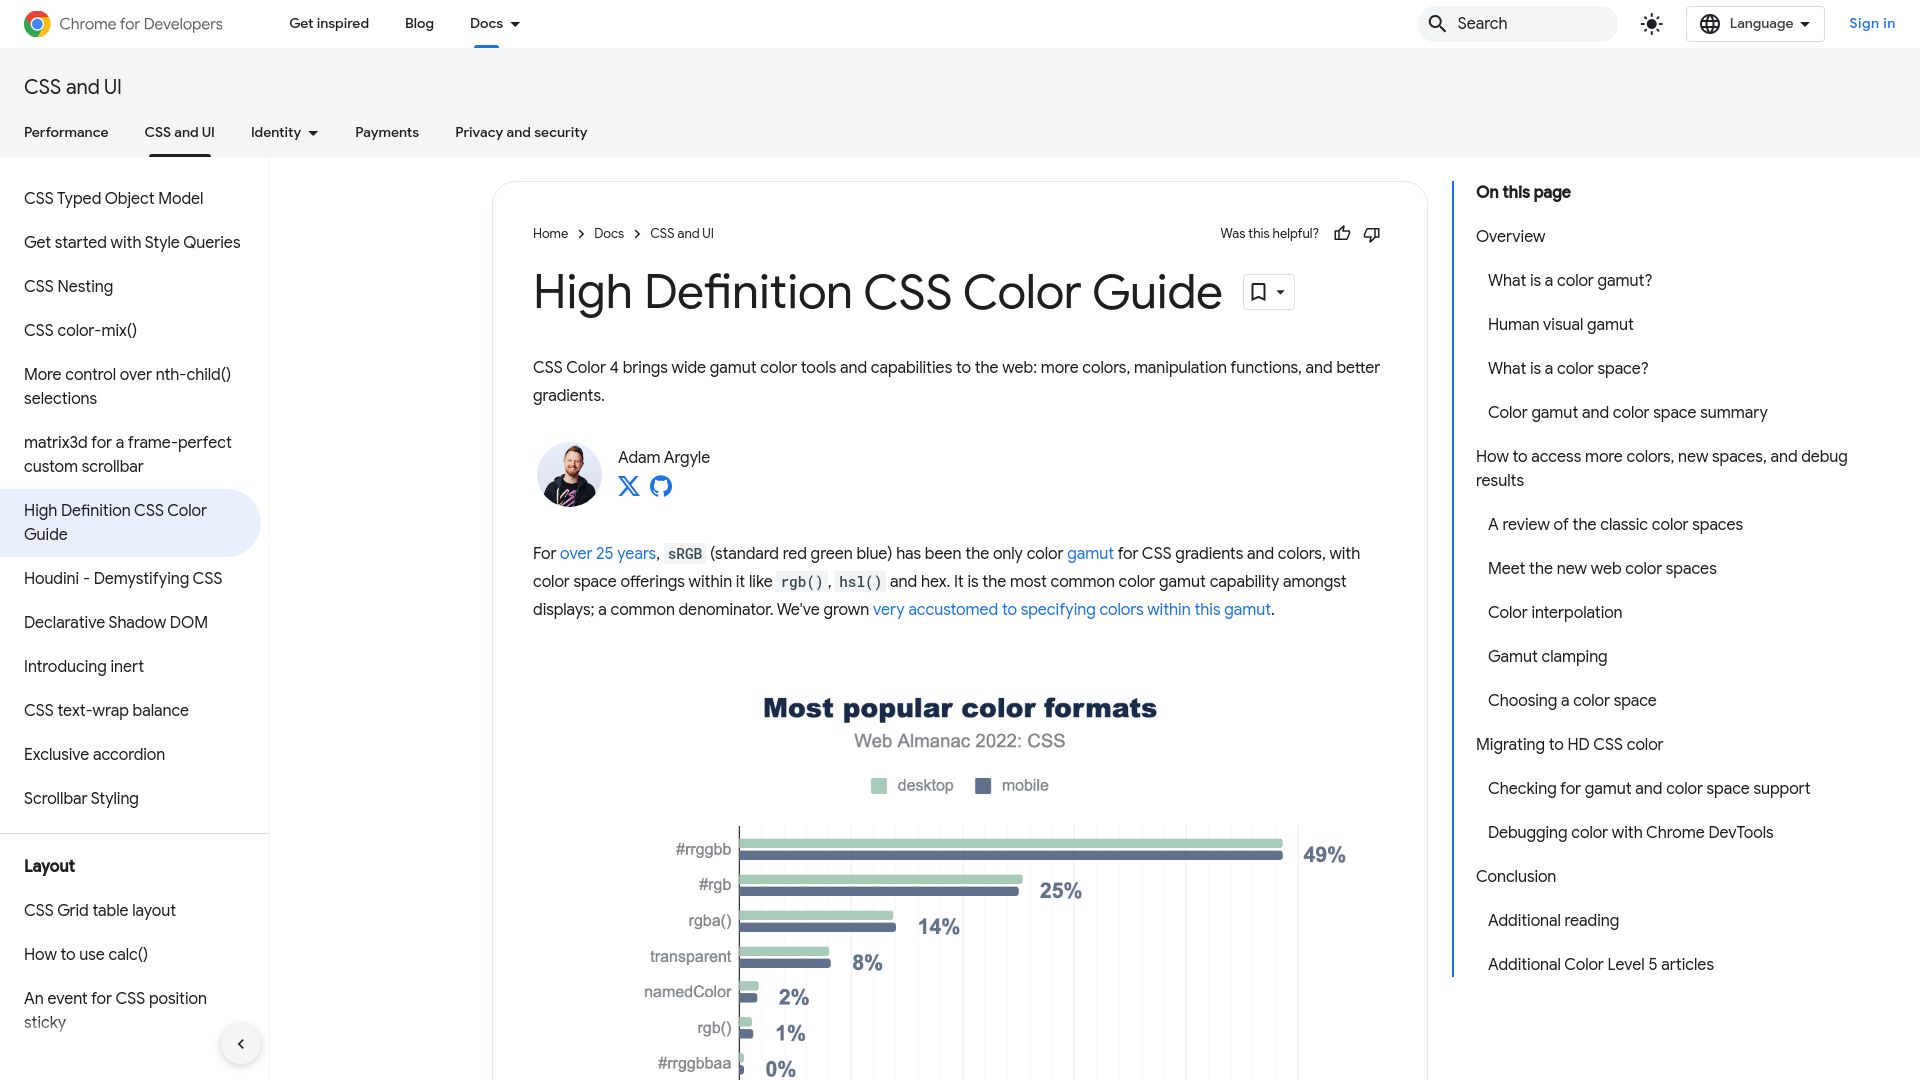Click the desktop legend color swatch
Viewport: 1920px width, 1080px height.
[879, 786]
